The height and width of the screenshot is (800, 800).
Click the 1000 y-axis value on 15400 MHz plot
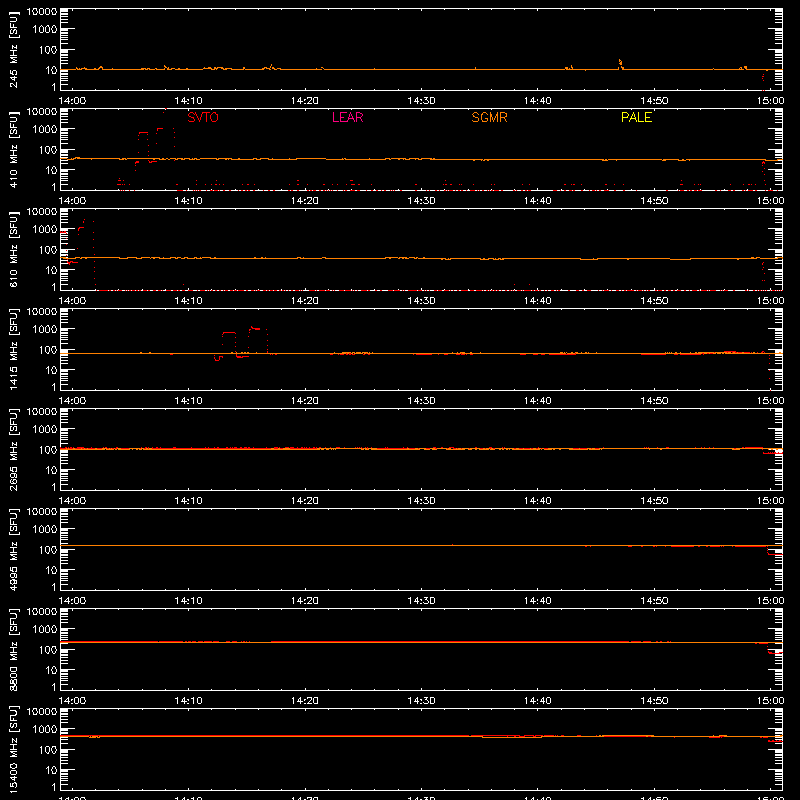(45, 729)
